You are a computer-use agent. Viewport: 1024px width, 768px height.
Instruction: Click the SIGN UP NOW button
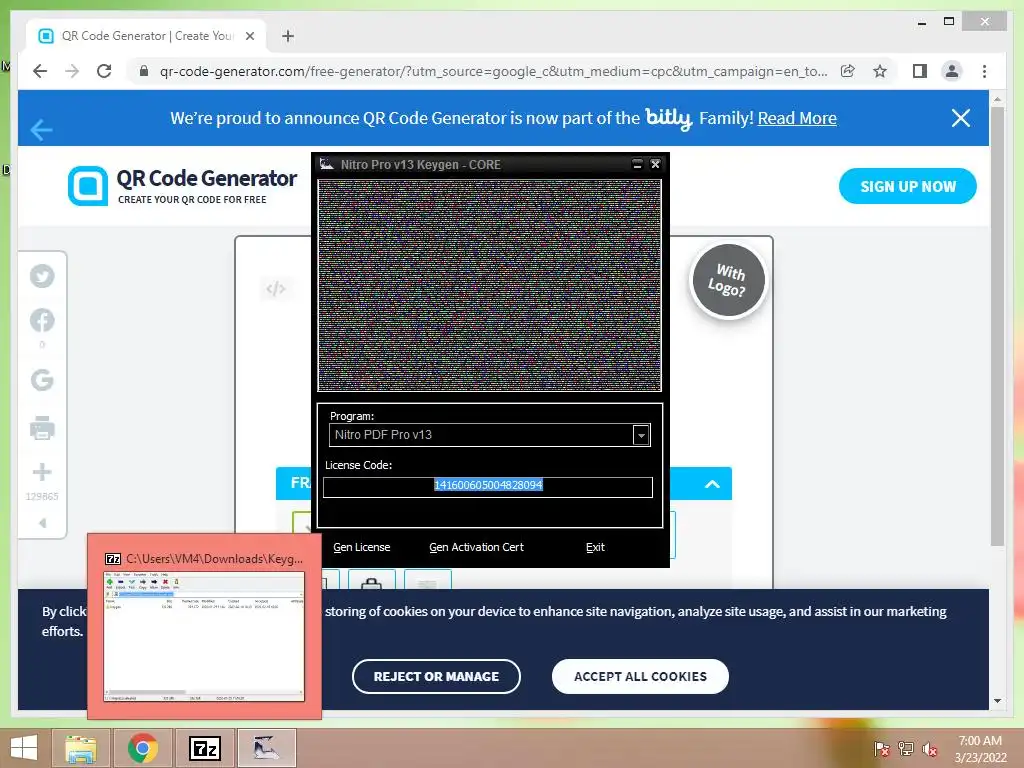pyautogui.click(x=908, y=186)
